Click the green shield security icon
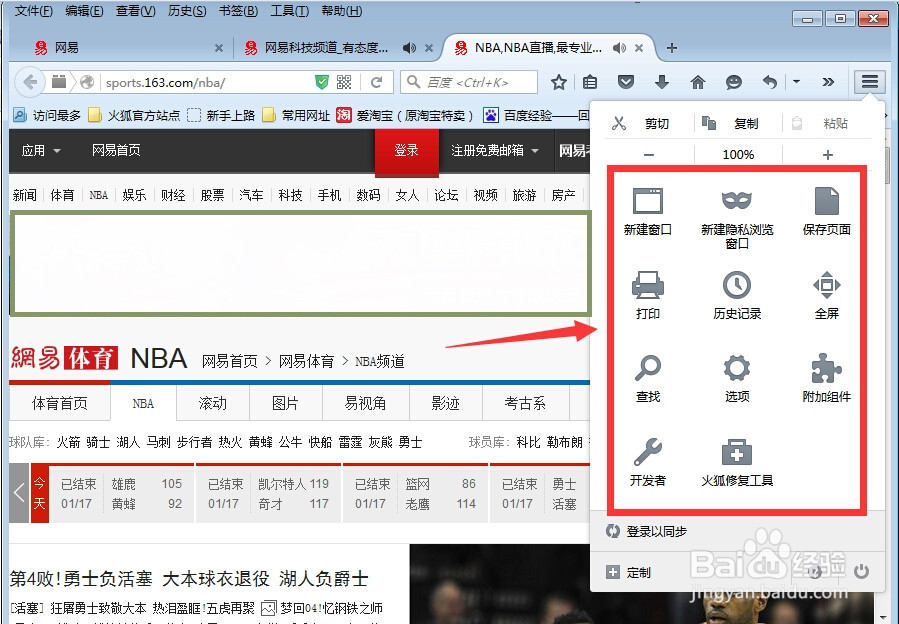The width and height of the screenshot is (899, 624). click(x=322, y=82)
